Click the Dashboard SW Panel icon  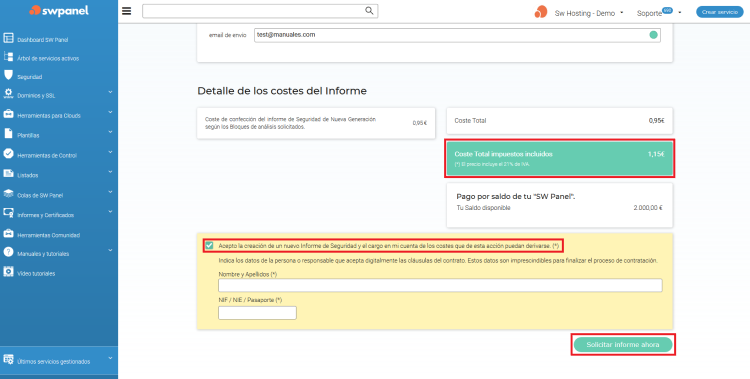point(8,38)
